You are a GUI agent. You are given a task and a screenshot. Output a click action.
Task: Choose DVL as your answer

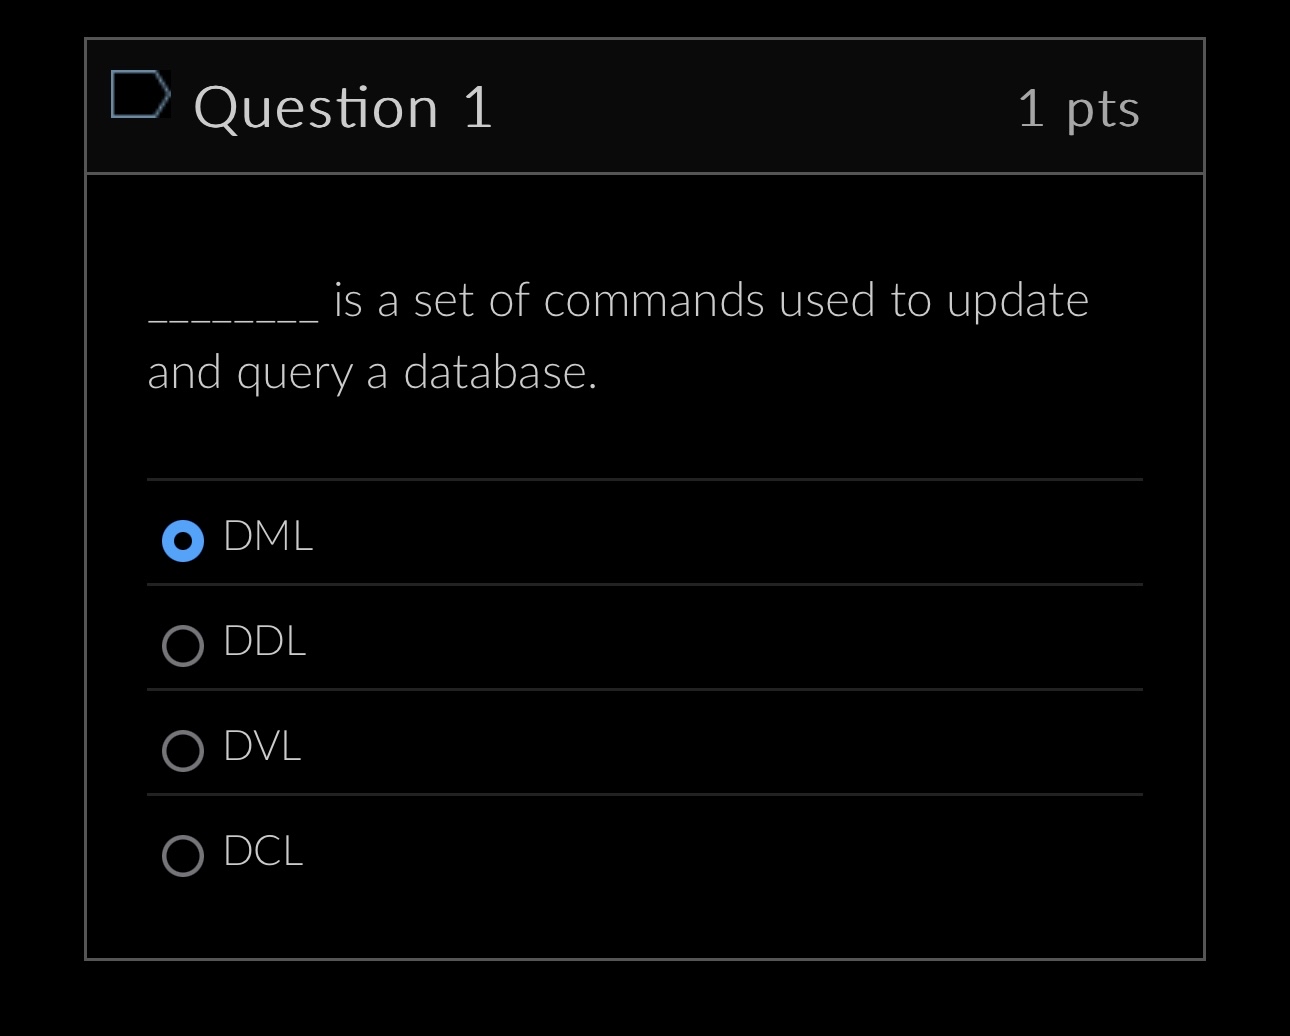coord(182,750)
